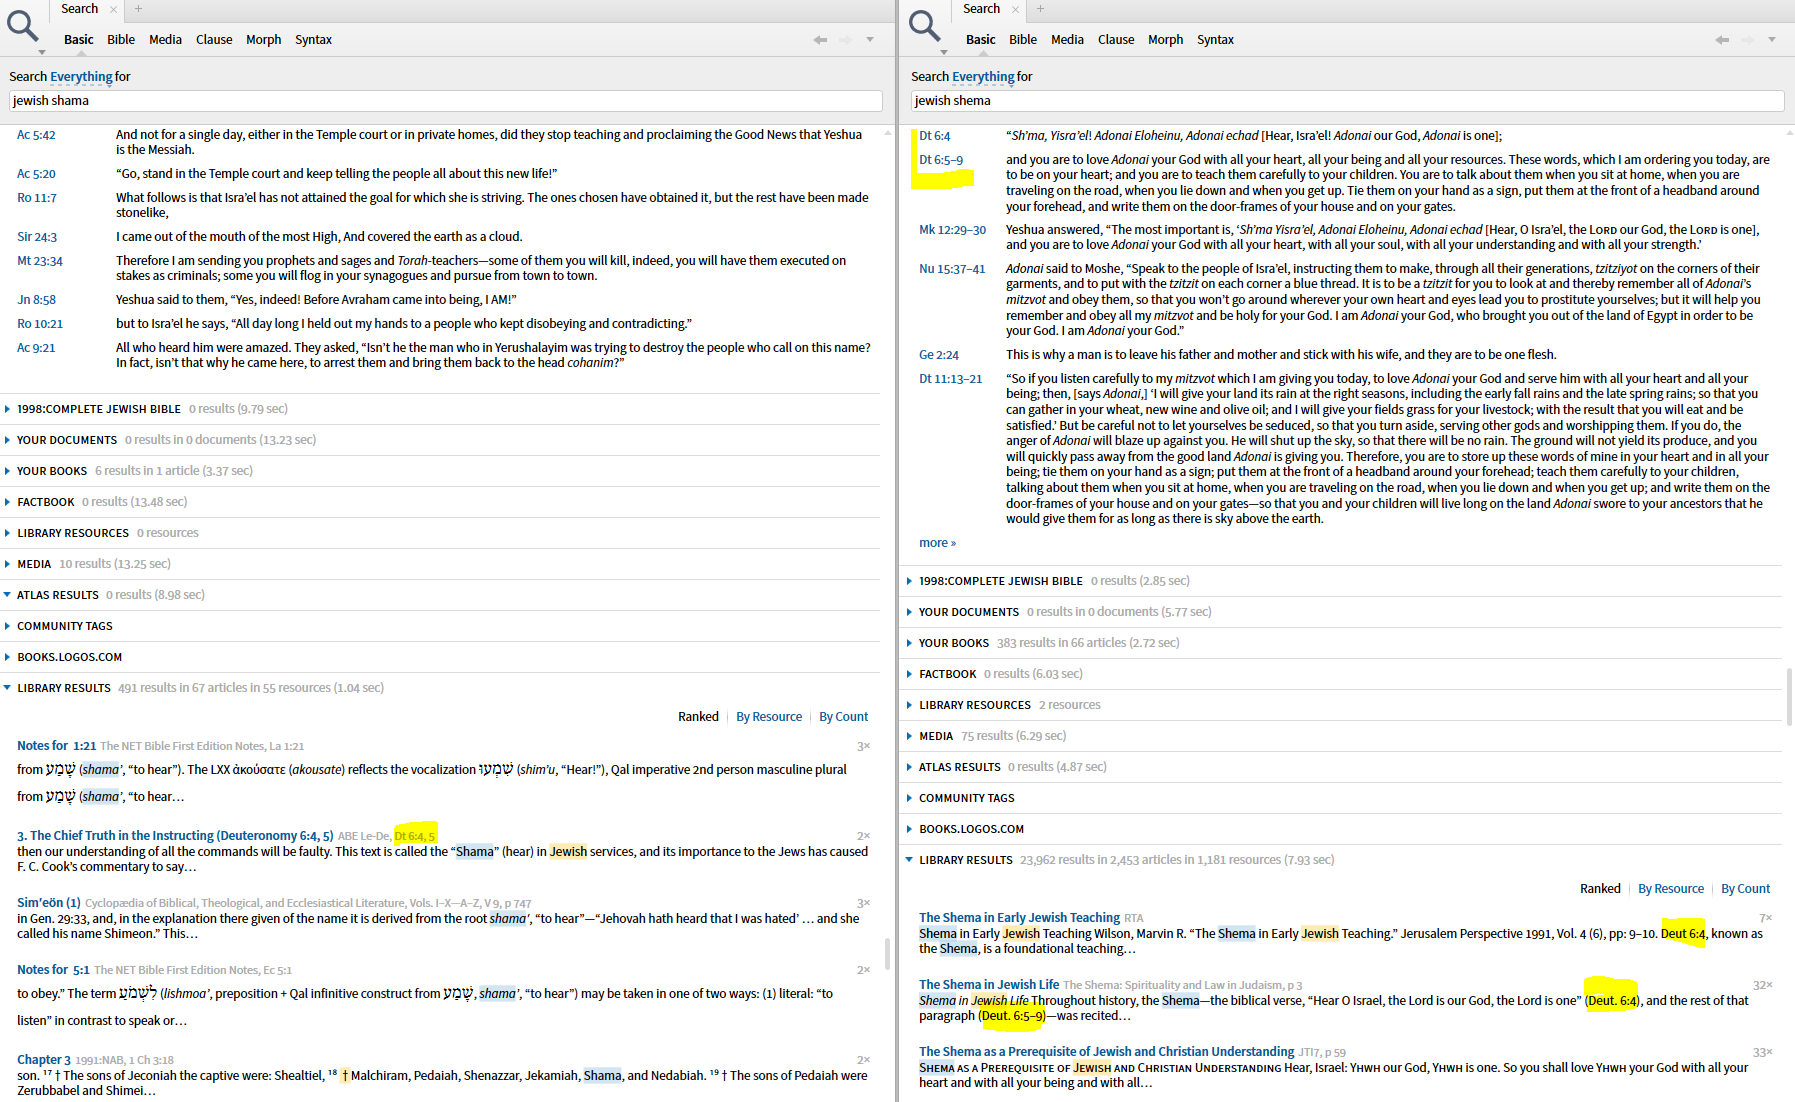Screen dimensions: 1795x1102
Task: Go back using the right panel's back arrow
Action: pos(1722,40)
